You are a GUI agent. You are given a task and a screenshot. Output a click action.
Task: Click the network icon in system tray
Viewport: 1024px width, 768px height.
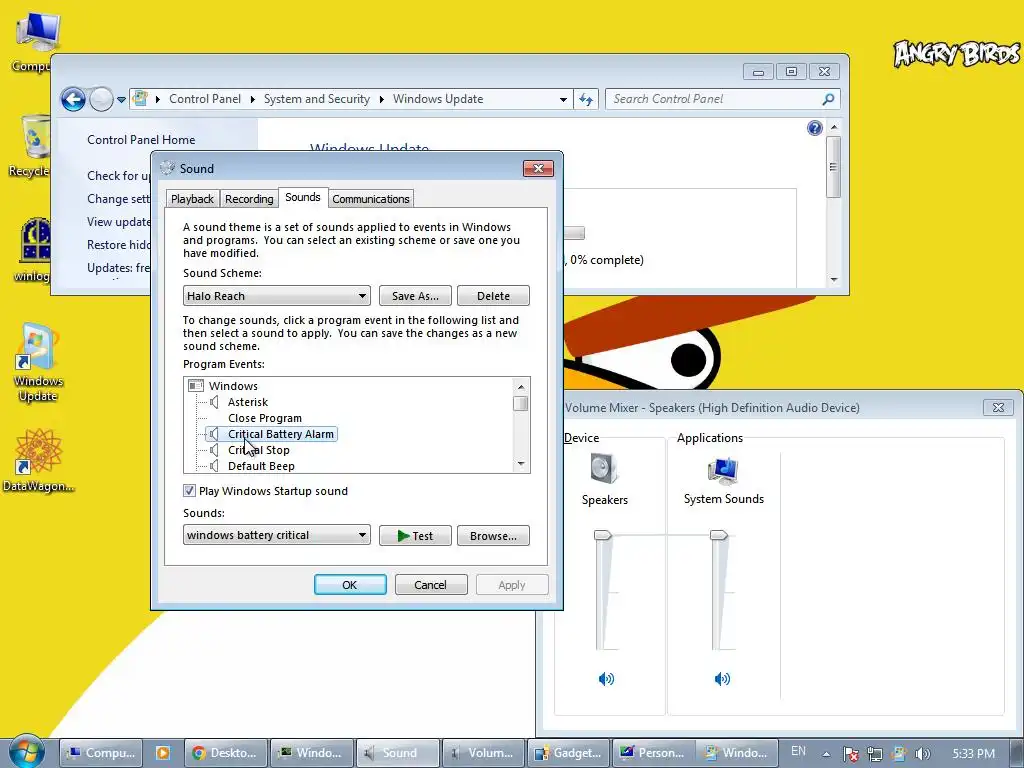pyautogui.click(x=875, y=754)
